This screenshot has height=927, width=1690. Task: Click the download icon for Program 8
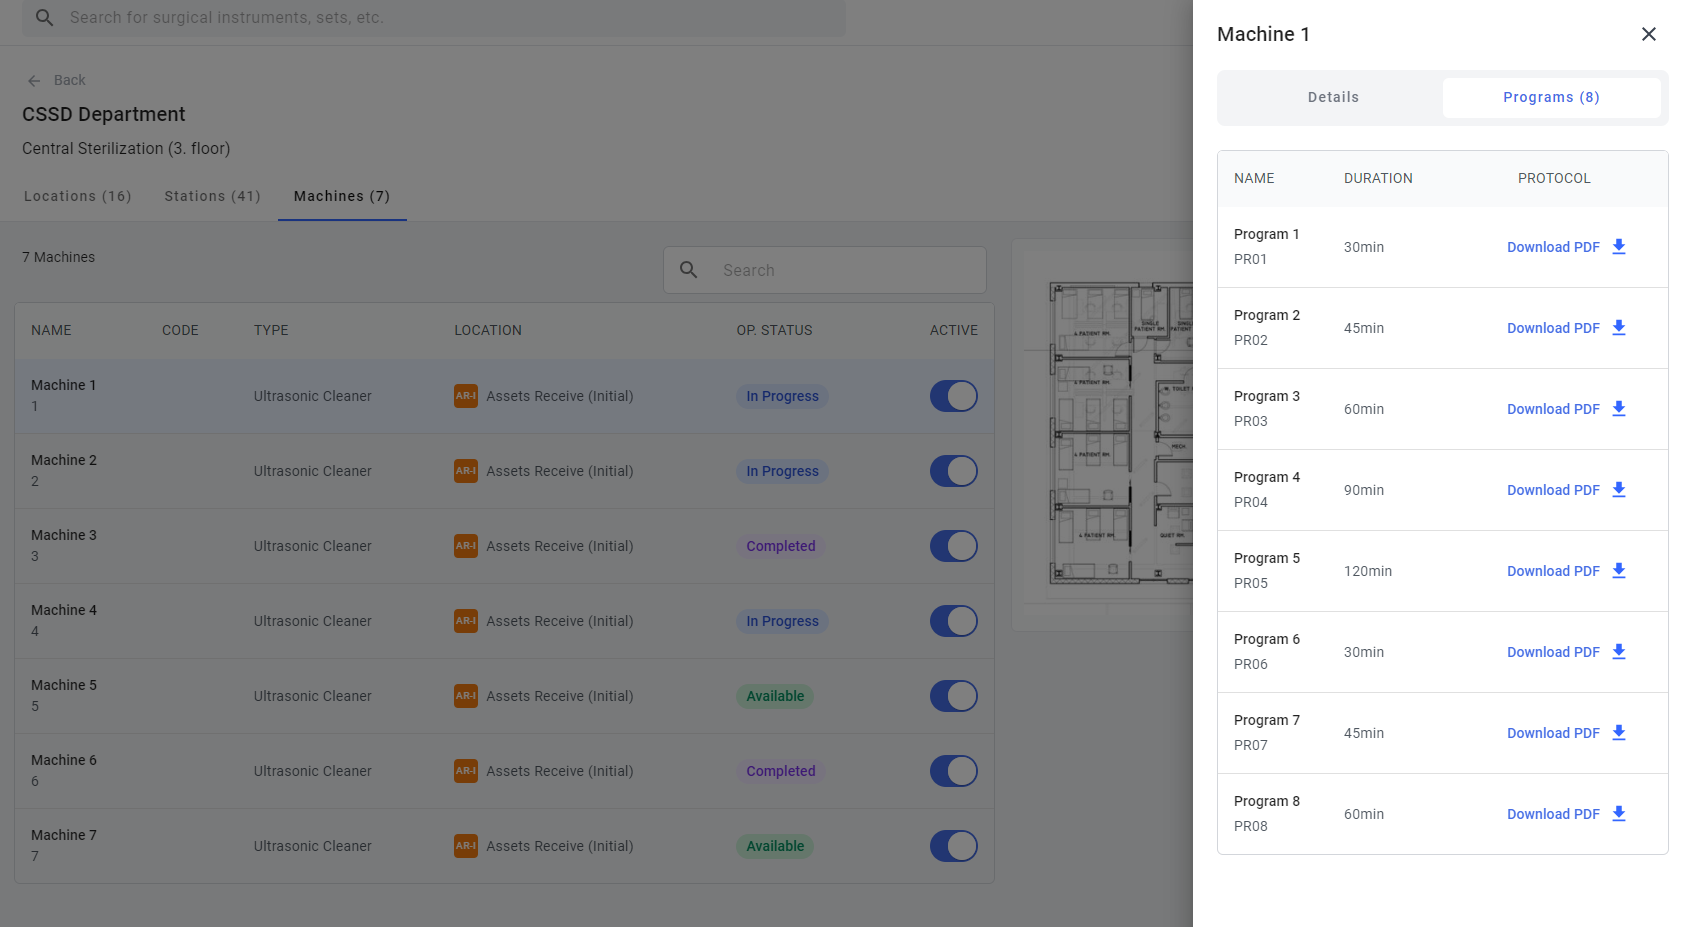coord(1619,814)
